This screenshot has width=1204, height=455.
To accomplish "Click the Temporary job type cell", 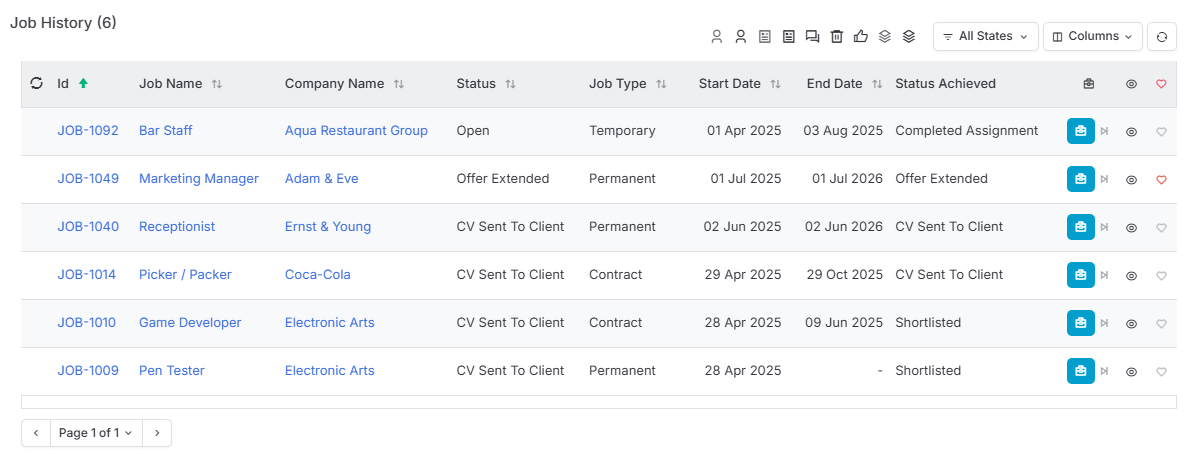I will (622, 131).
